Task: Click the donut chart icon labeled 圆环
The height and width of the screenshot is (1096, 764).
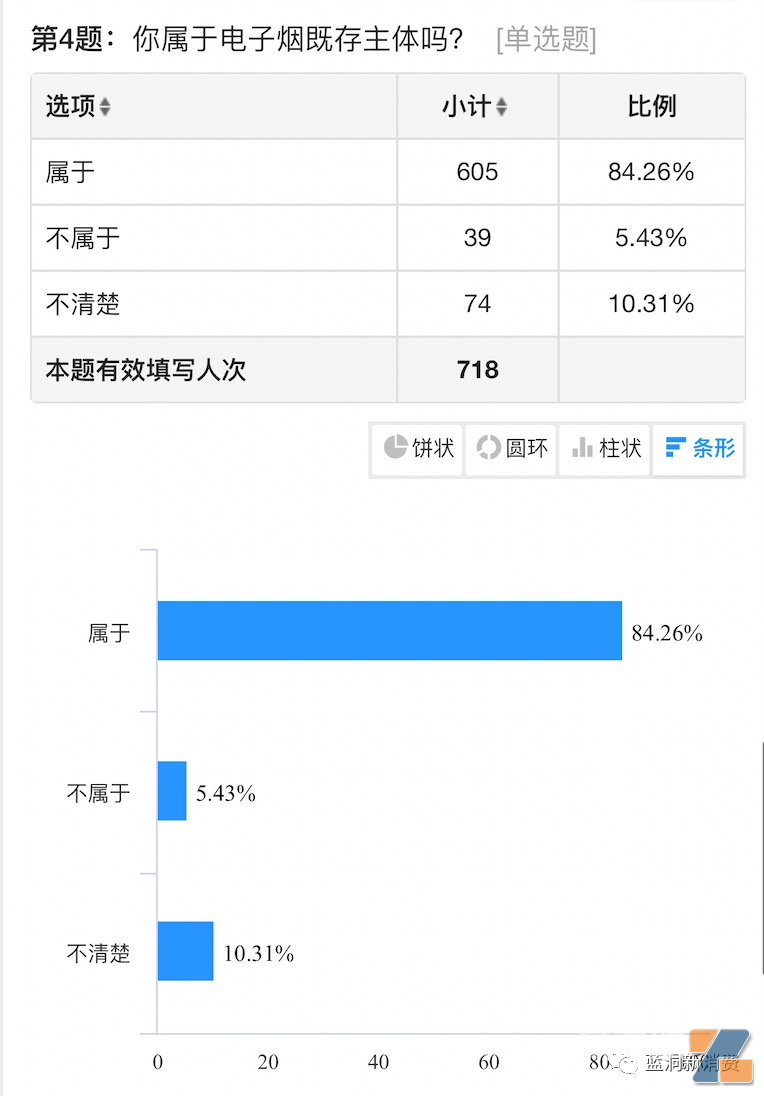Action: pos(510,449)
